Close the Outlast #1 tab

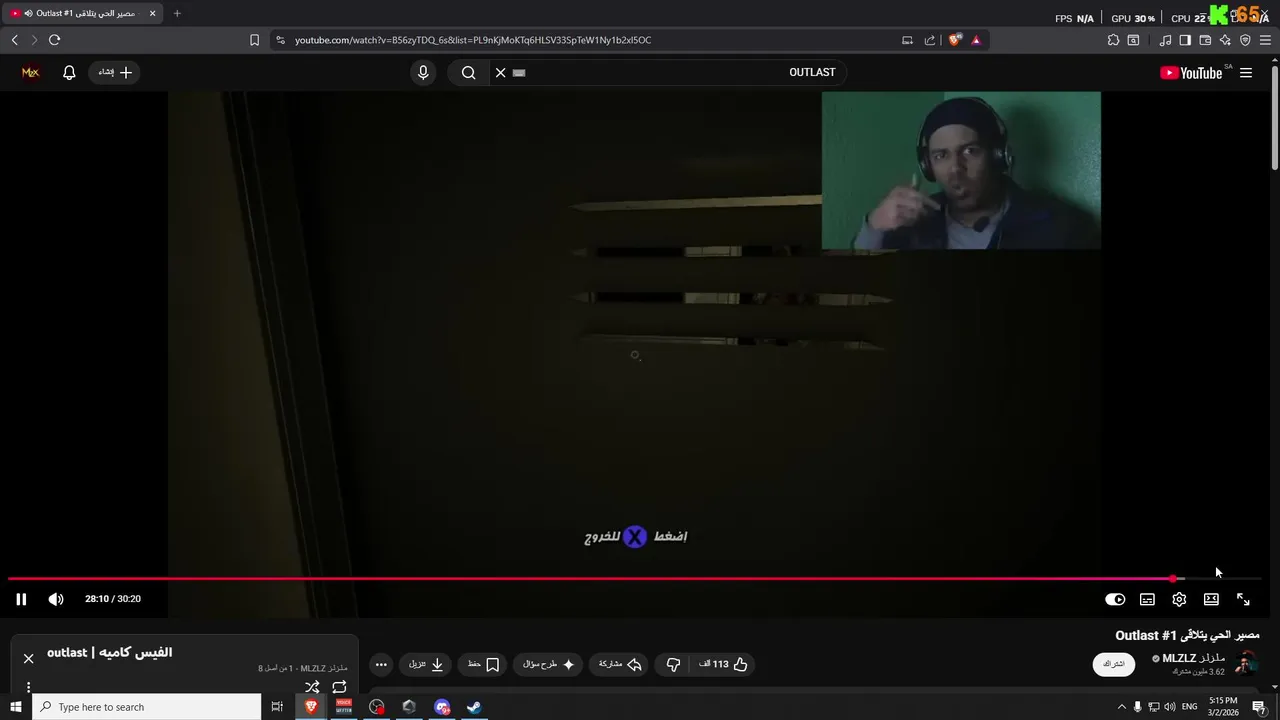click(x=152, y=13)
